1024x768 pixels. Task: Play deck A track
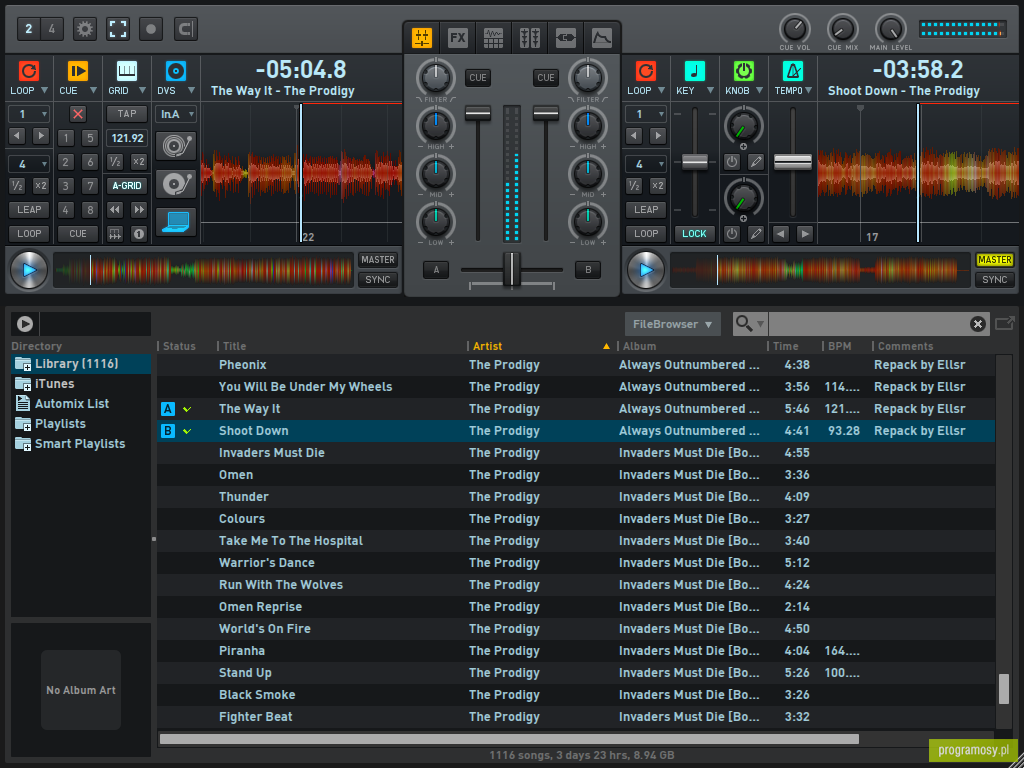[x=29, y=270]
